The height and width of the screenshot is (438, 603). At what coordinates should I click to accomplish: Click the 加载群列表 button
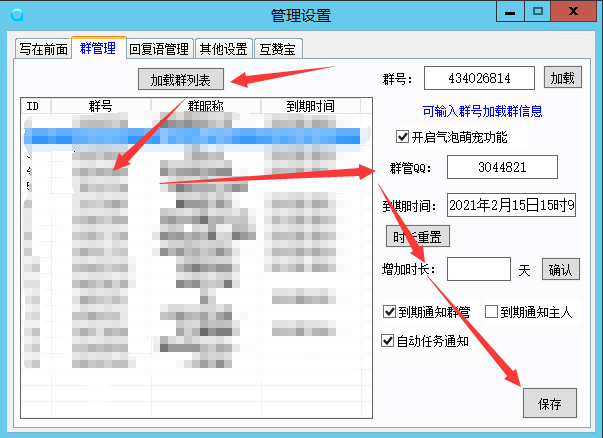pyautogui.click(x=187, y=79)
